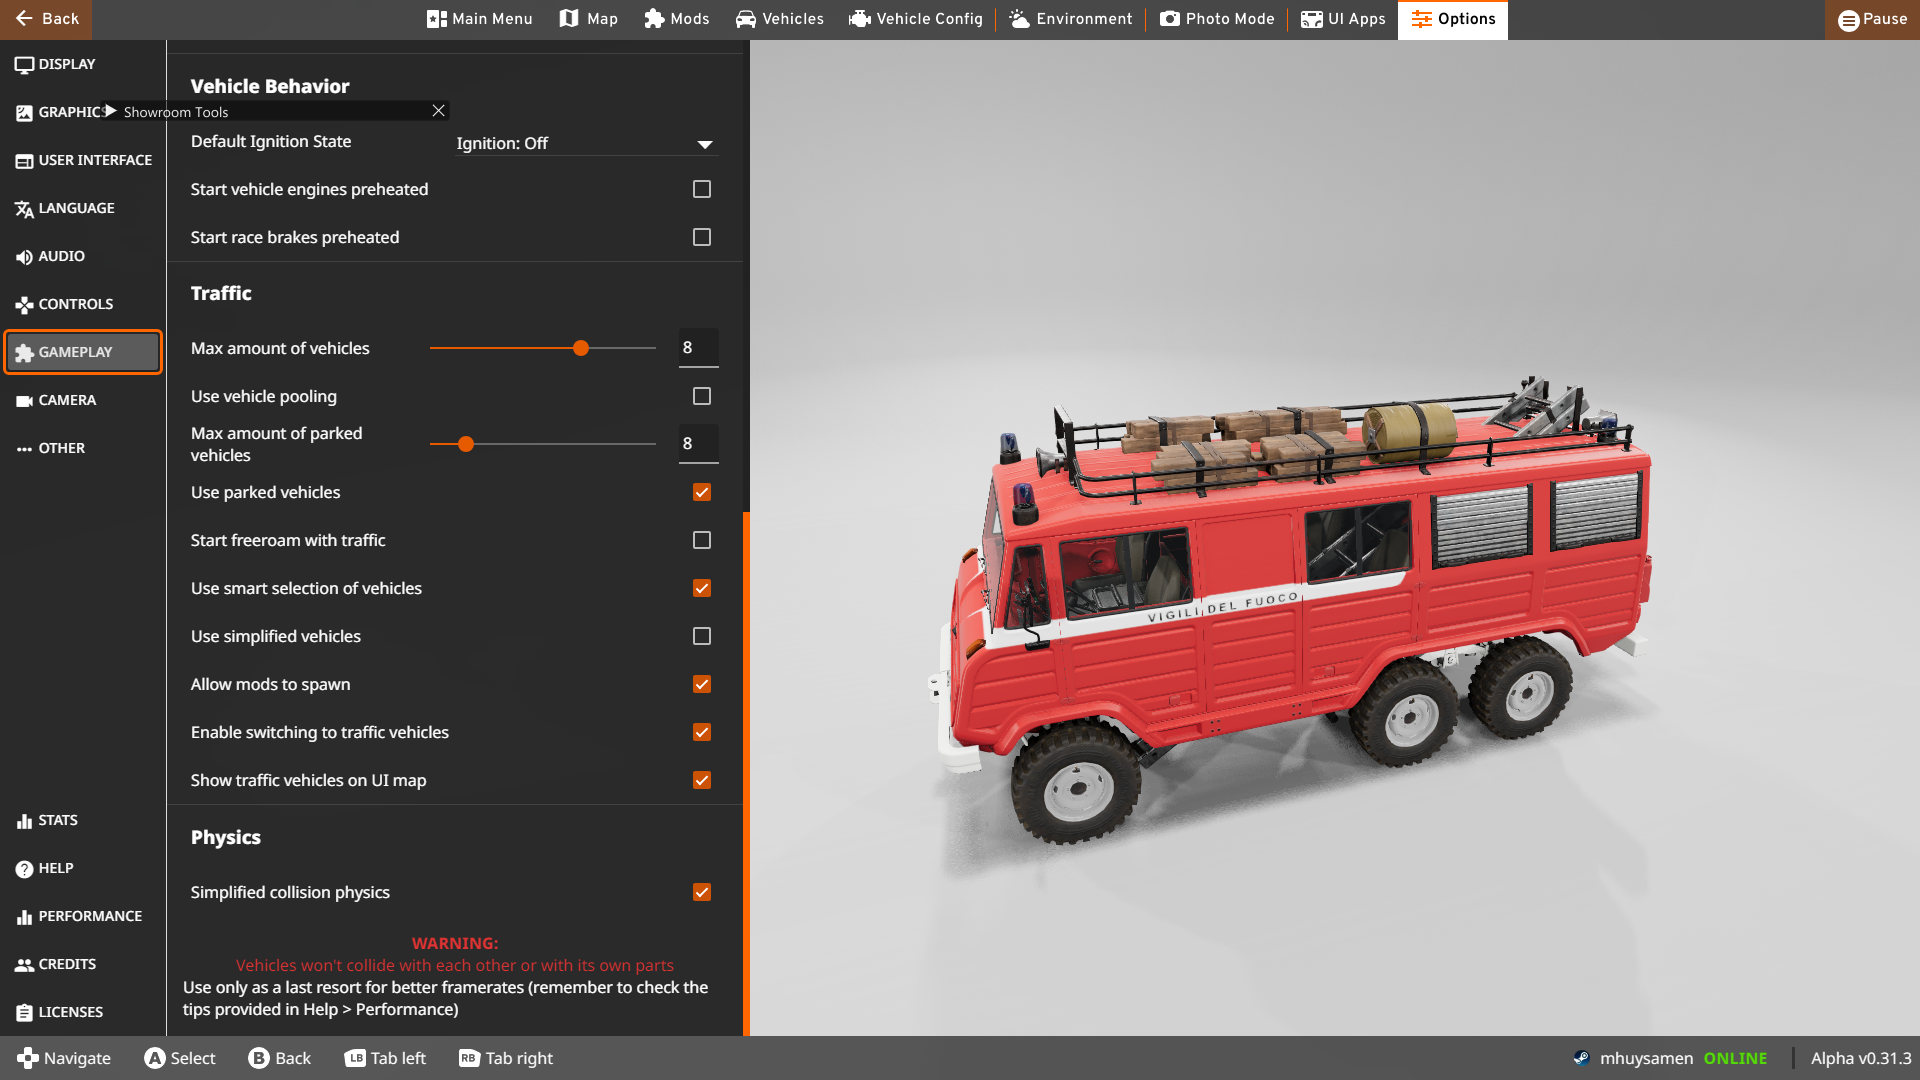The height and width of the screenshot is (1080, 1920).
Task: Uncheck Simplified collision physics
Action: (702, 892)
